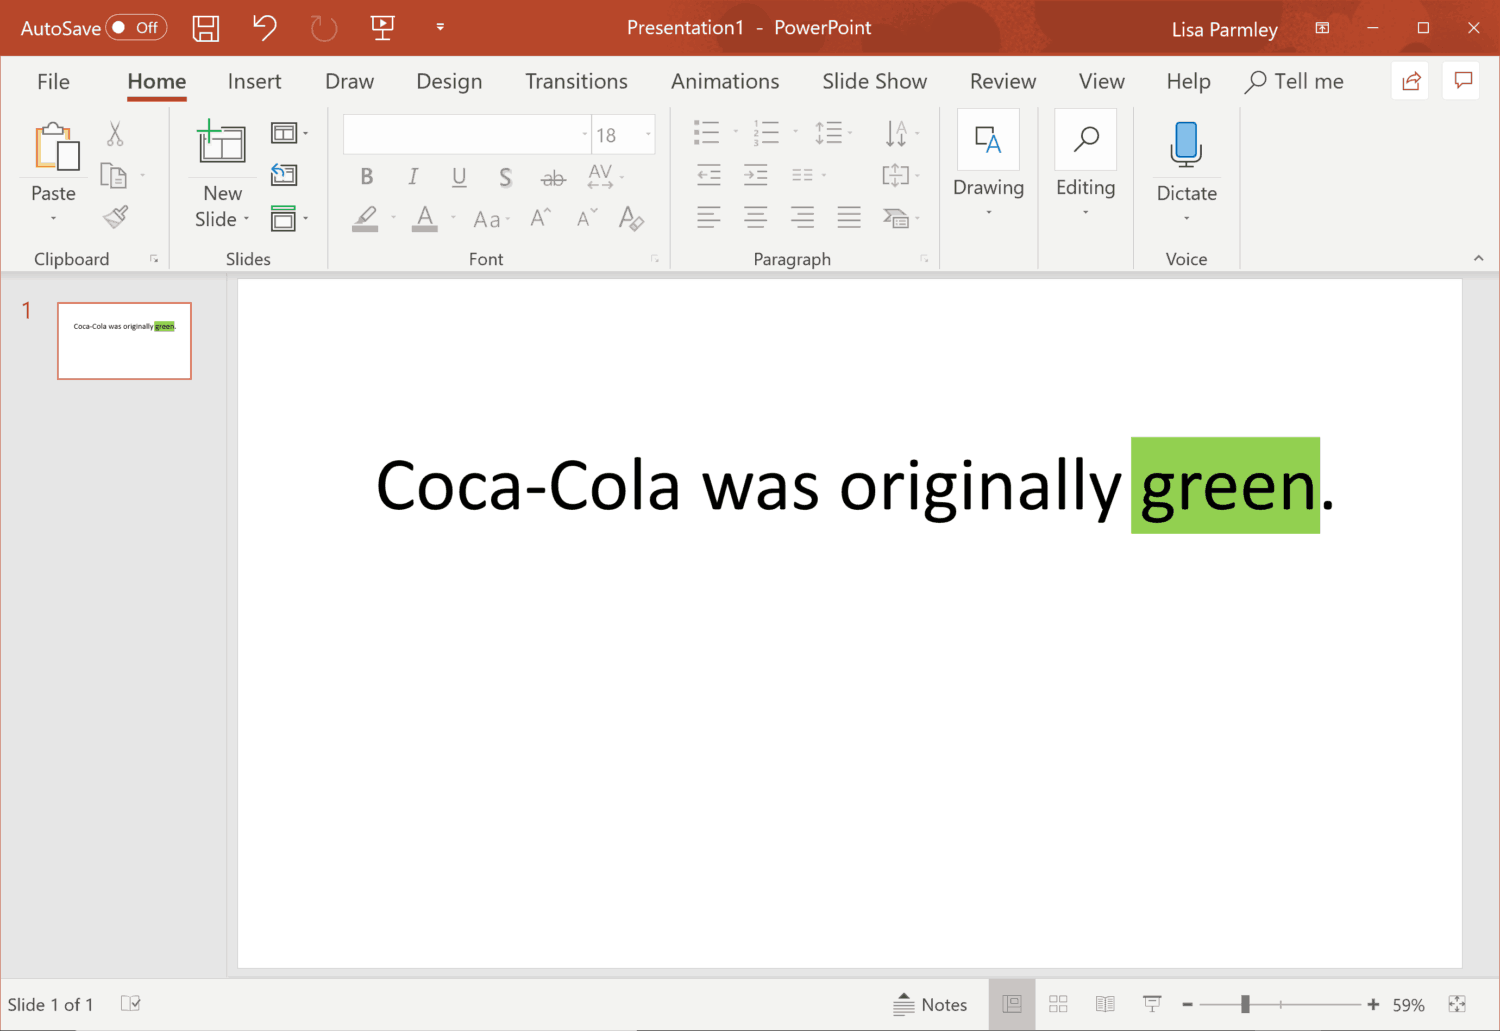1500x1031 pixels.
Task: Reset the slide layout
Action: pyautogui.click(x=284, y=175)
